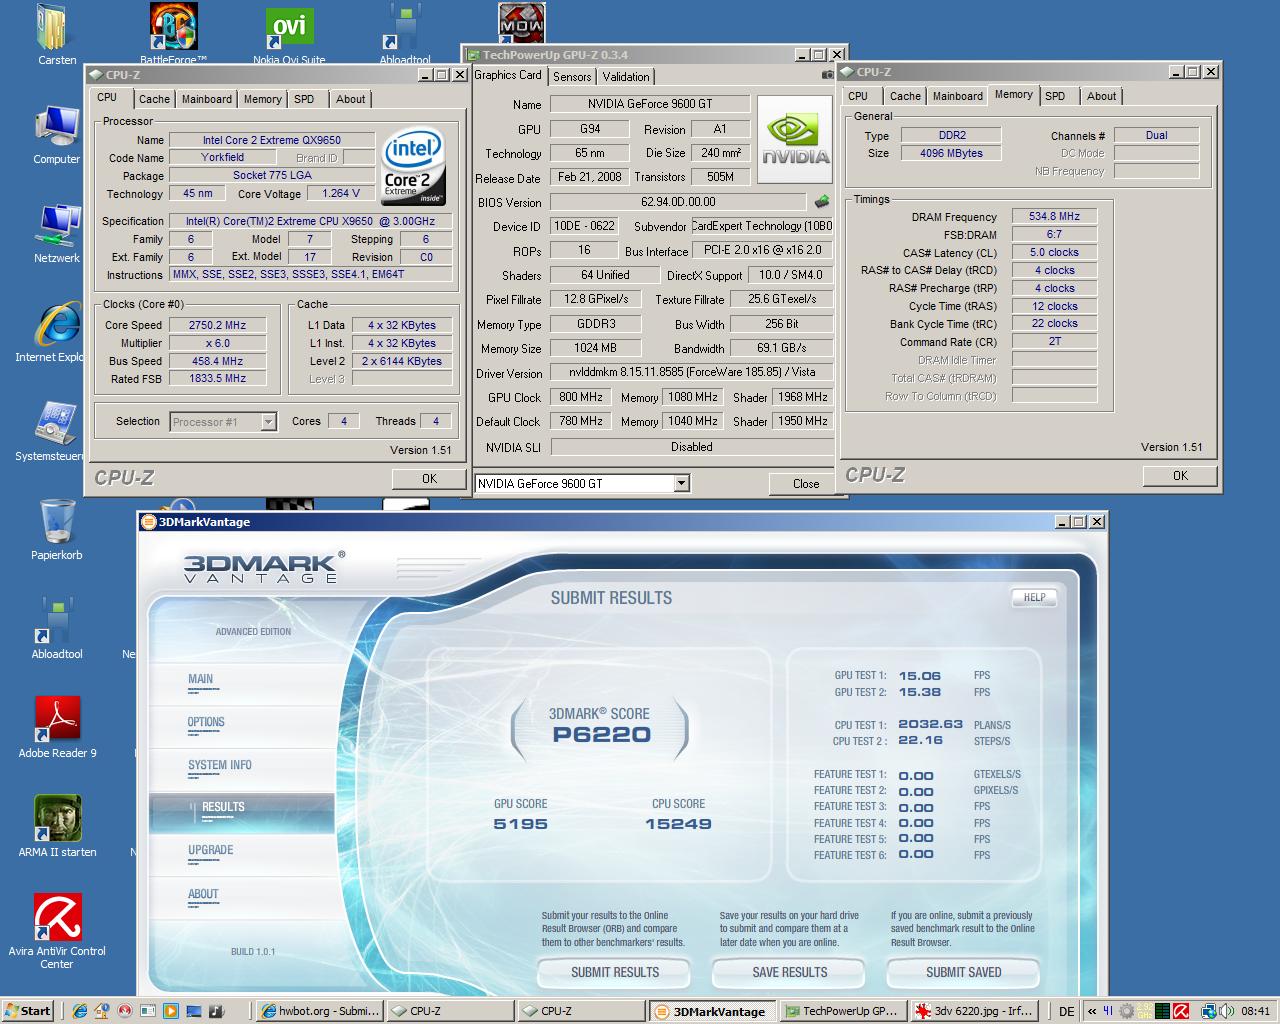Open UPGRADE section in 3DMark Vantage
The image size is (1280, 1024).
tap(210, 850)
